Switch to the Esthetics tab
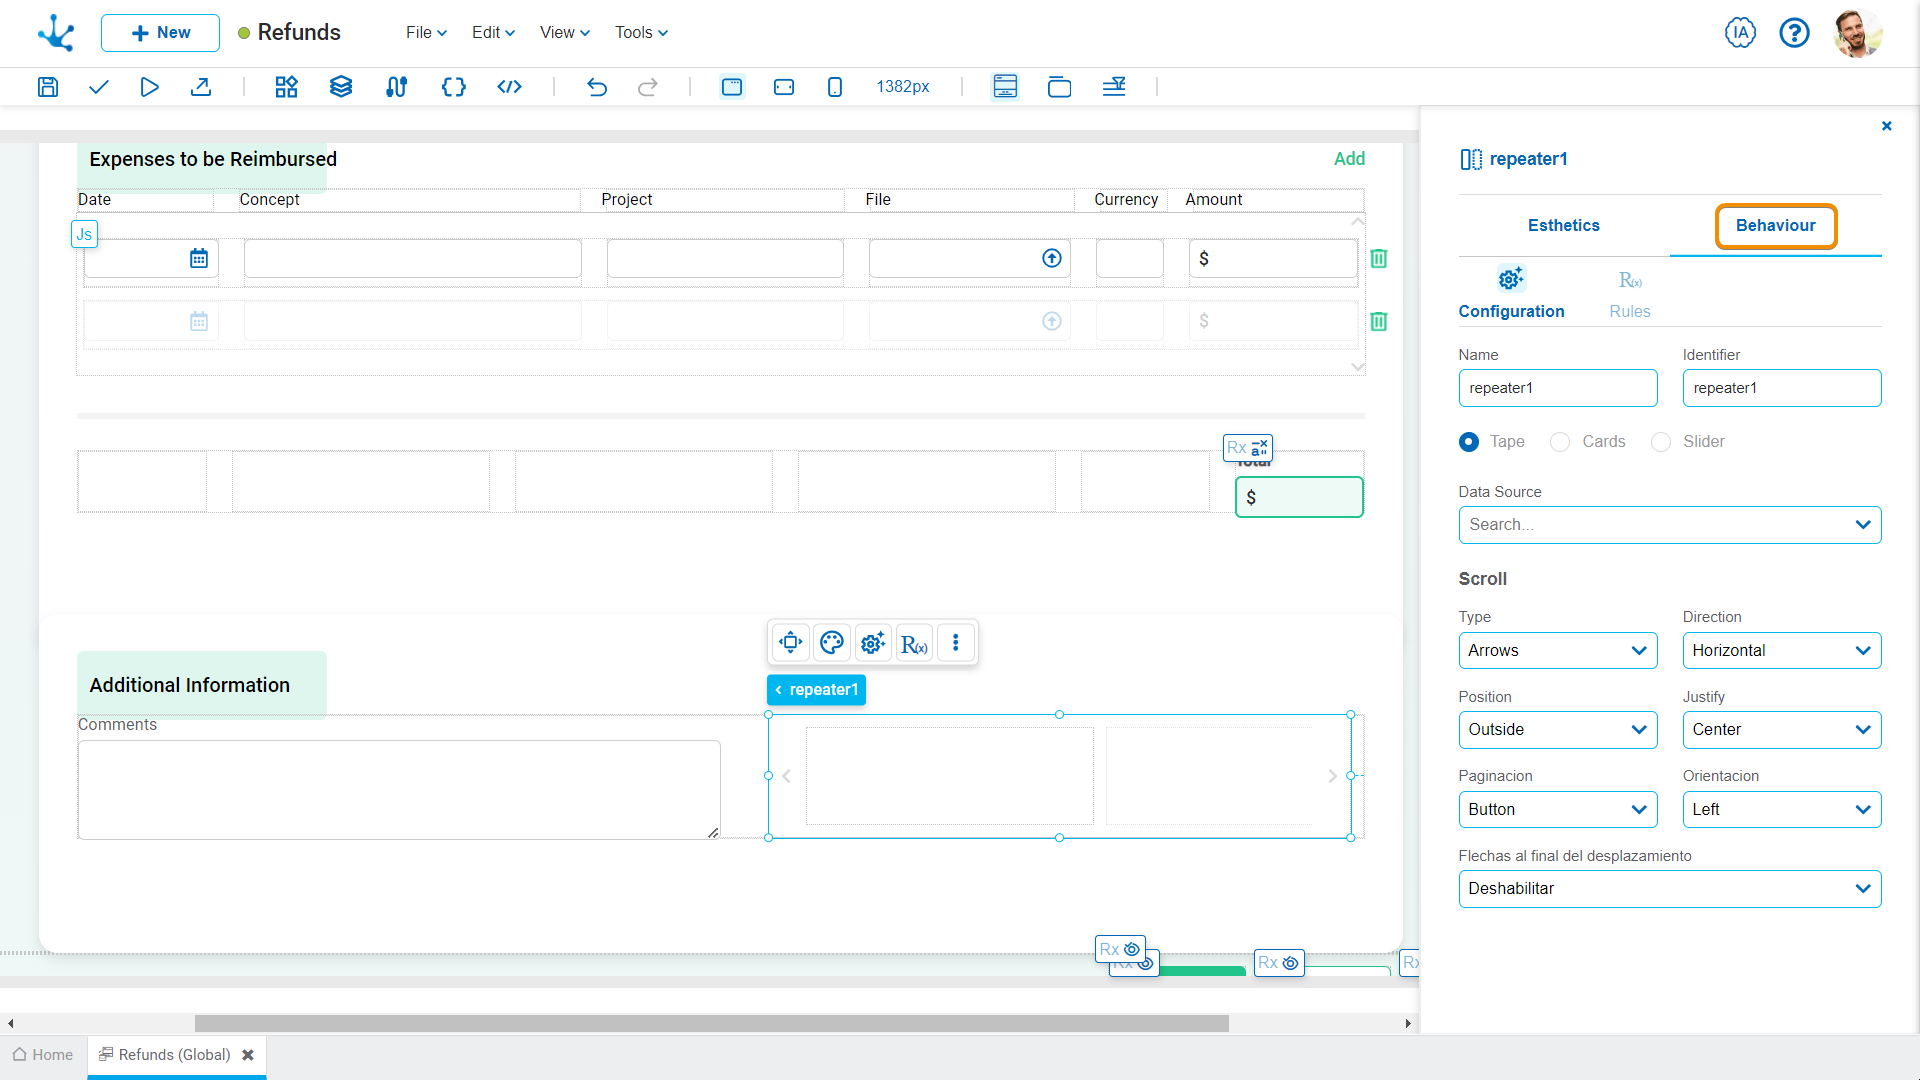1920x1080 pixels. (1563, 225)
